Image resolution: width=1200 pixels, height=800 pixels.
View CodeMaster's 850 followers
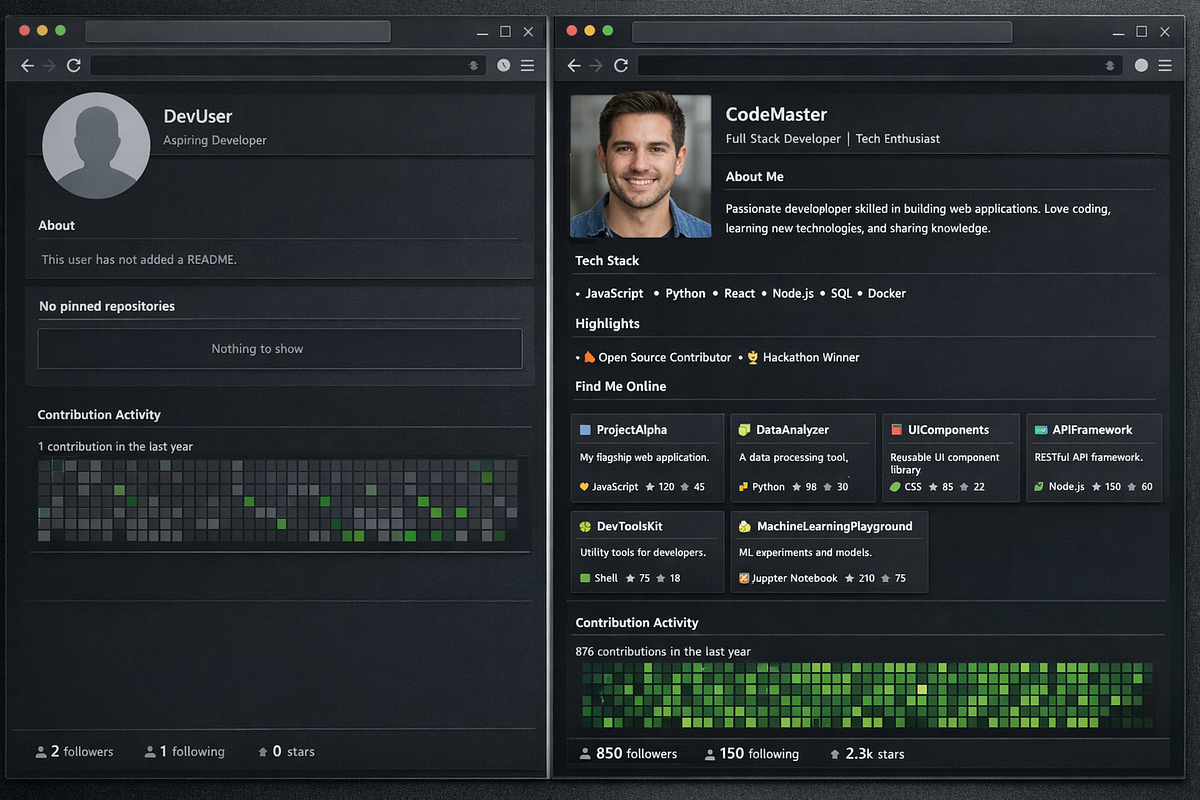629,754
